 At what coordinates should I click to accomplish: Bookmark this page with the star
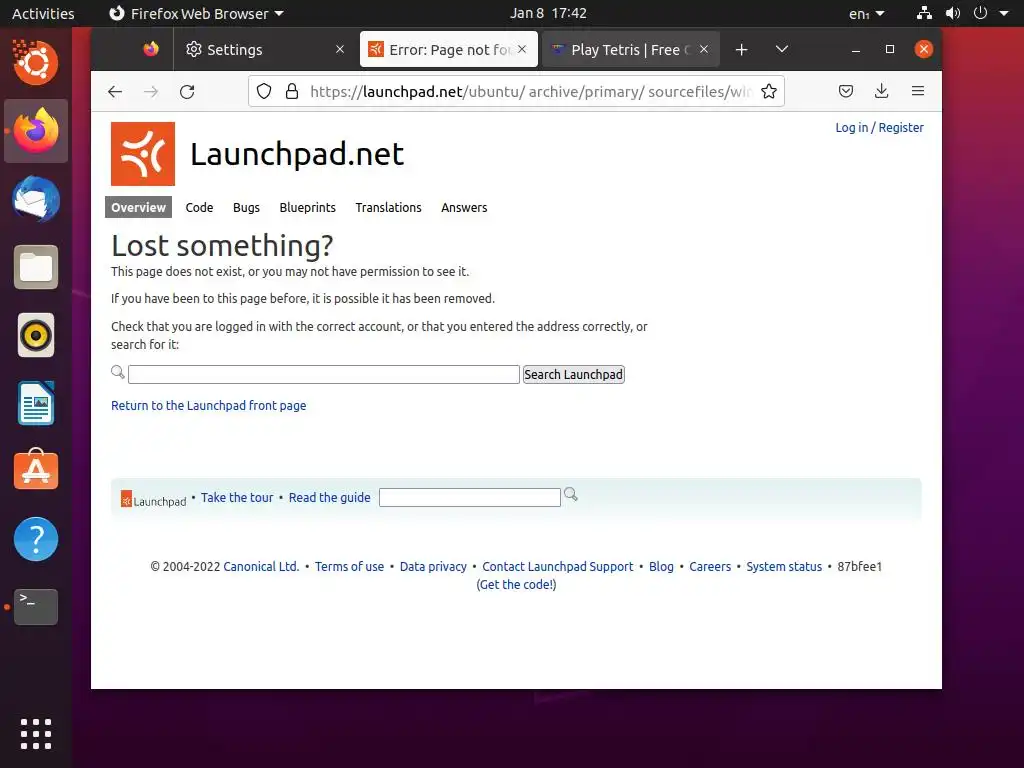(x=769, y=91)
